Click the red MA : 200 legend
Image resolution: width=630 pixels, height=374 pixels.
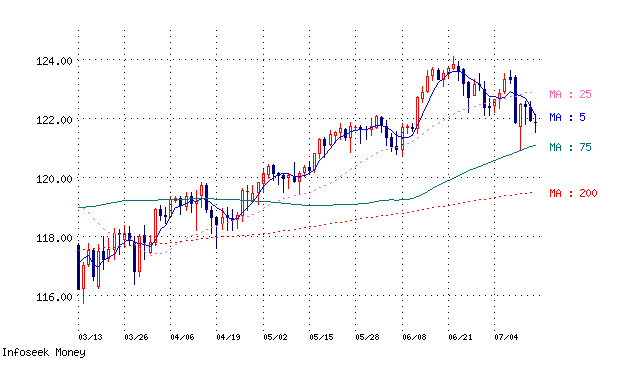[573, 193]
